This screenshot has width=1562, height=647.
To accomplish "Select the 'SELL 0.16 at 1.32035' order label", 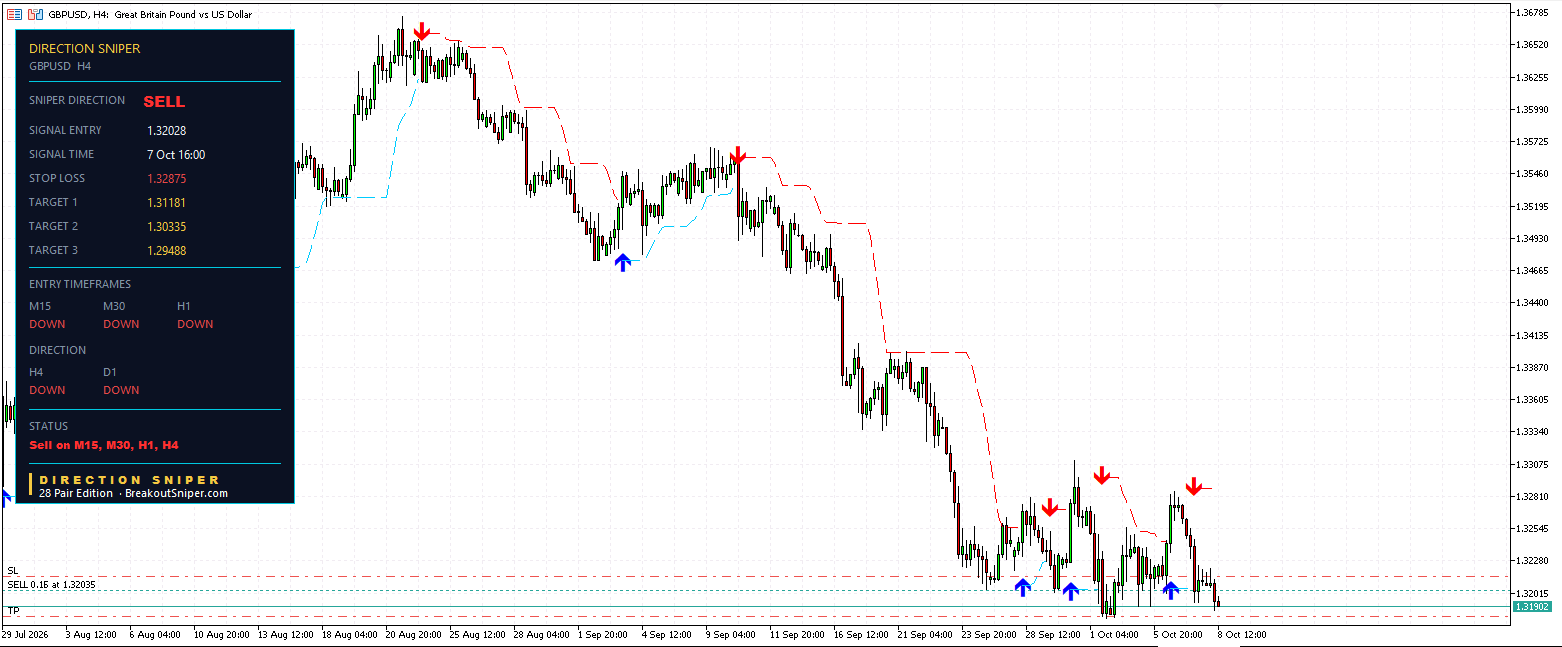I will 51,584.
